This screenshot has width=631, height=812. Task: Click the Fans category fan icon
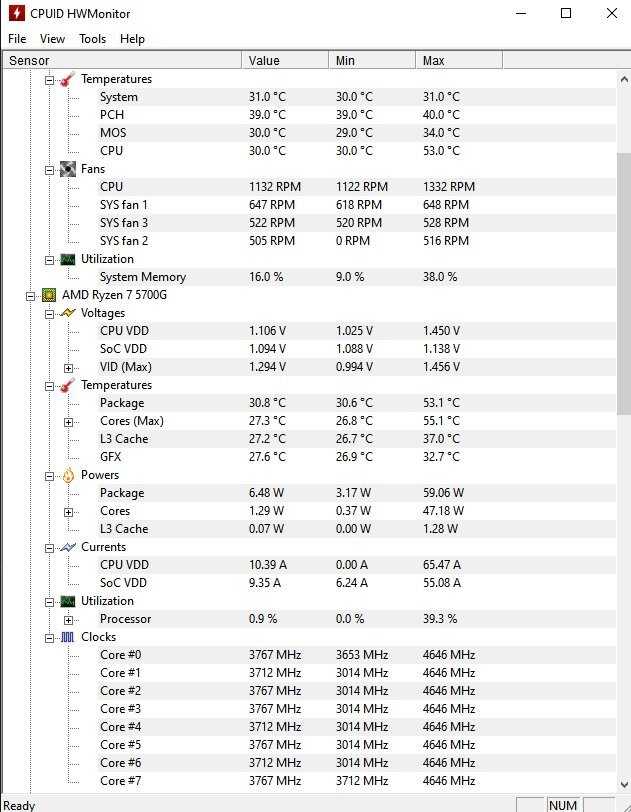point(68,169)
